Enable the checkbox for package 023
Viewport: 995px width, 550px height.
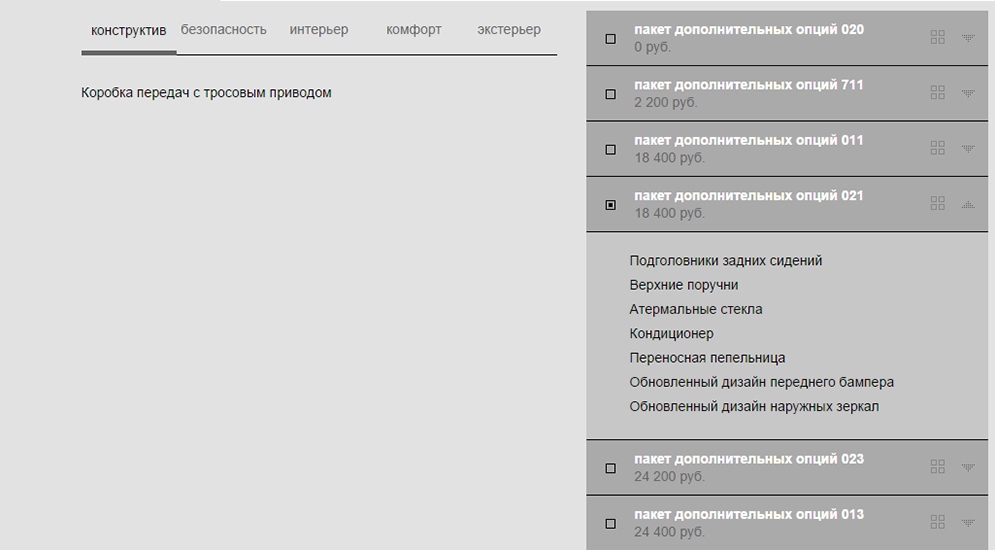[611, 468]
